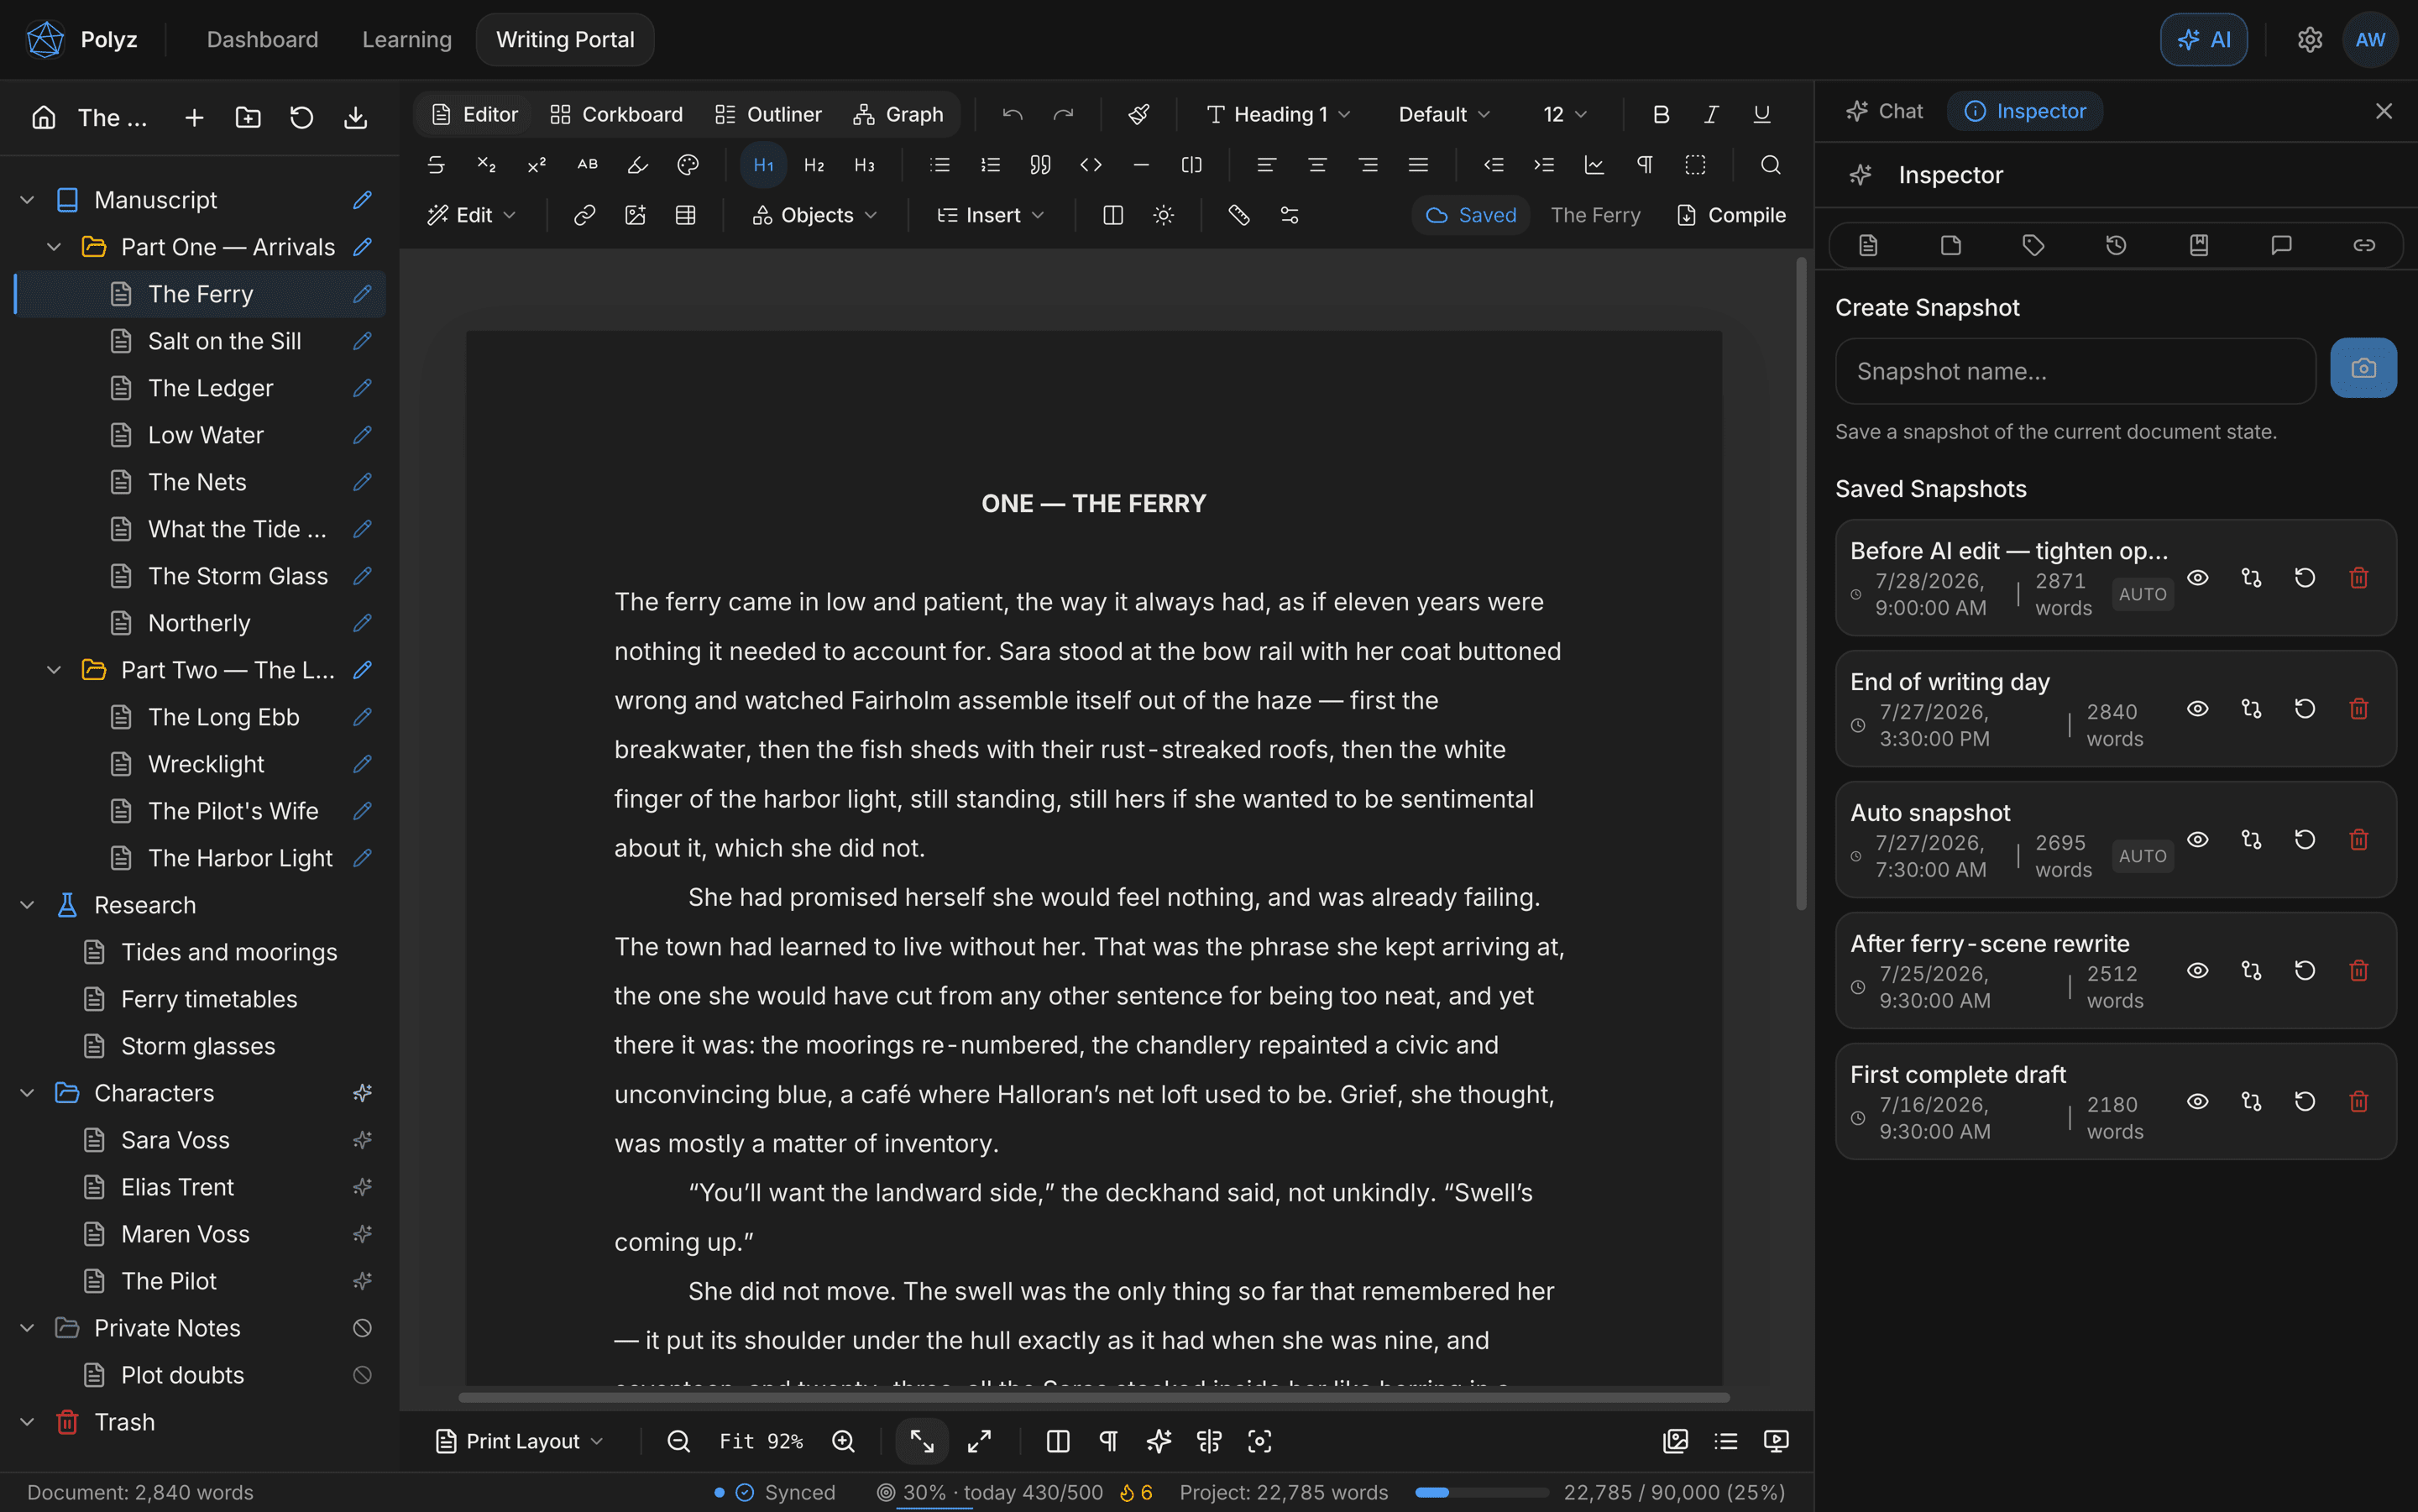Viewport: 2418px width, 1512px height.
Task: Open the text color palette icon
Action: [x=688, y=165]
